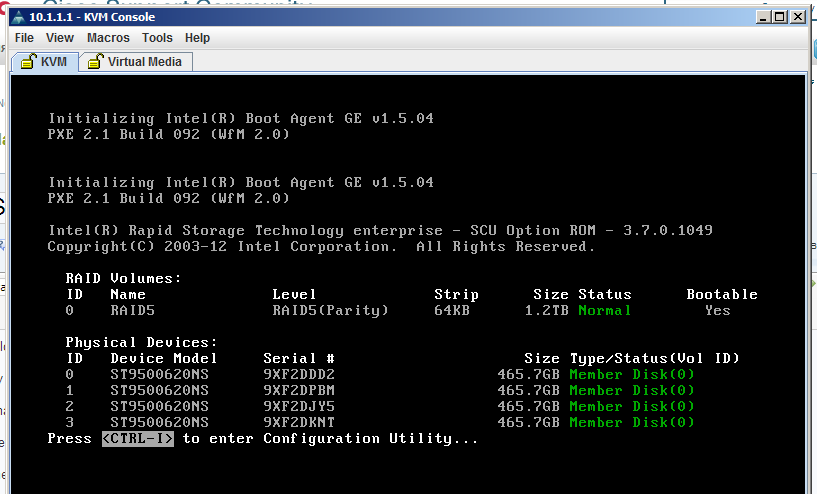Click the Serial # column header
The image size is (817, 494).
point(299,359)
